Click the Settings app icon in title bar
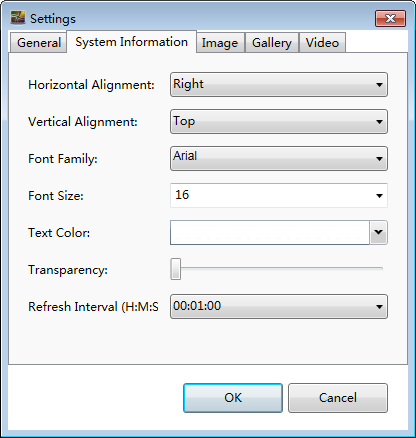 point(18,18)
